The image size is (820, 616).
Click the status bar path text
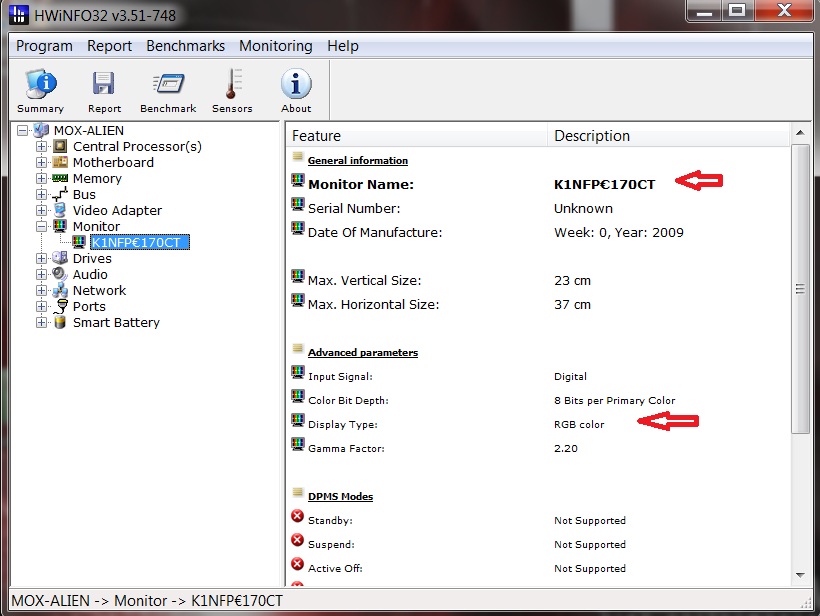[147, 601]
